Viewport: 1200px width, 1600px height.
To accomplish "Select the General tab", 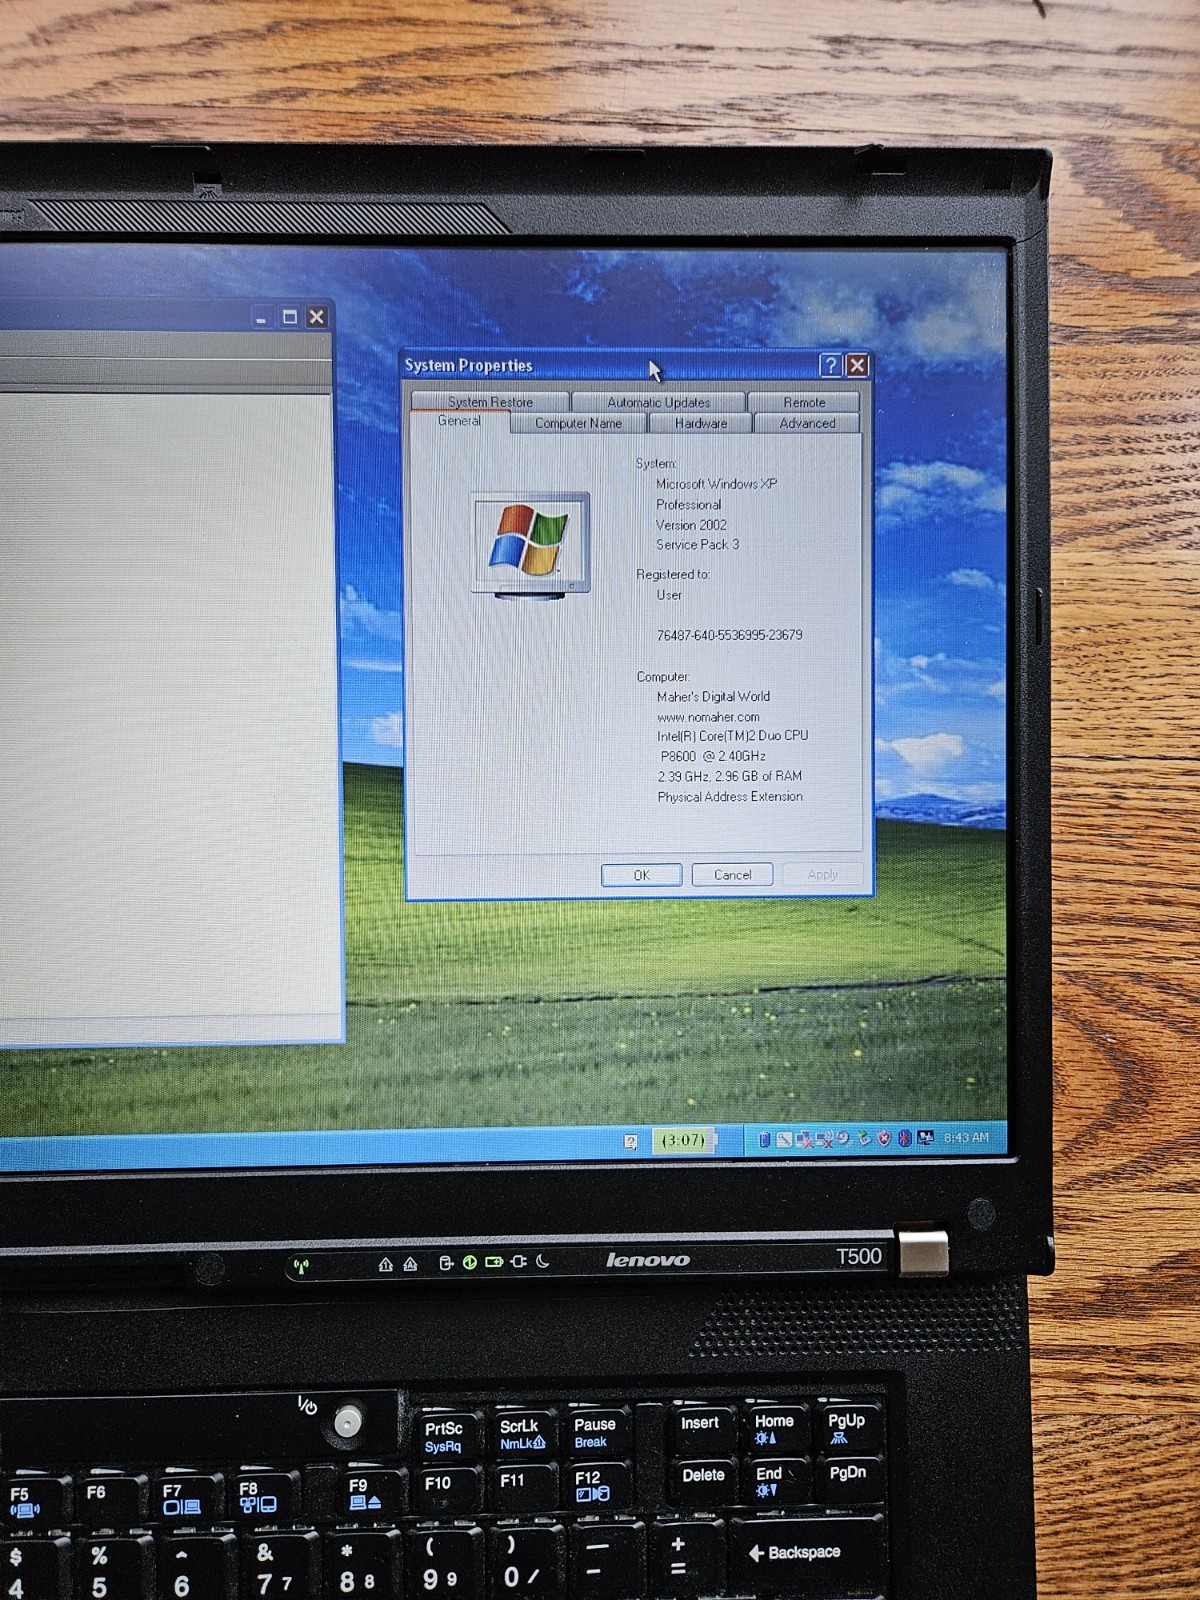I will pos(459,421).
